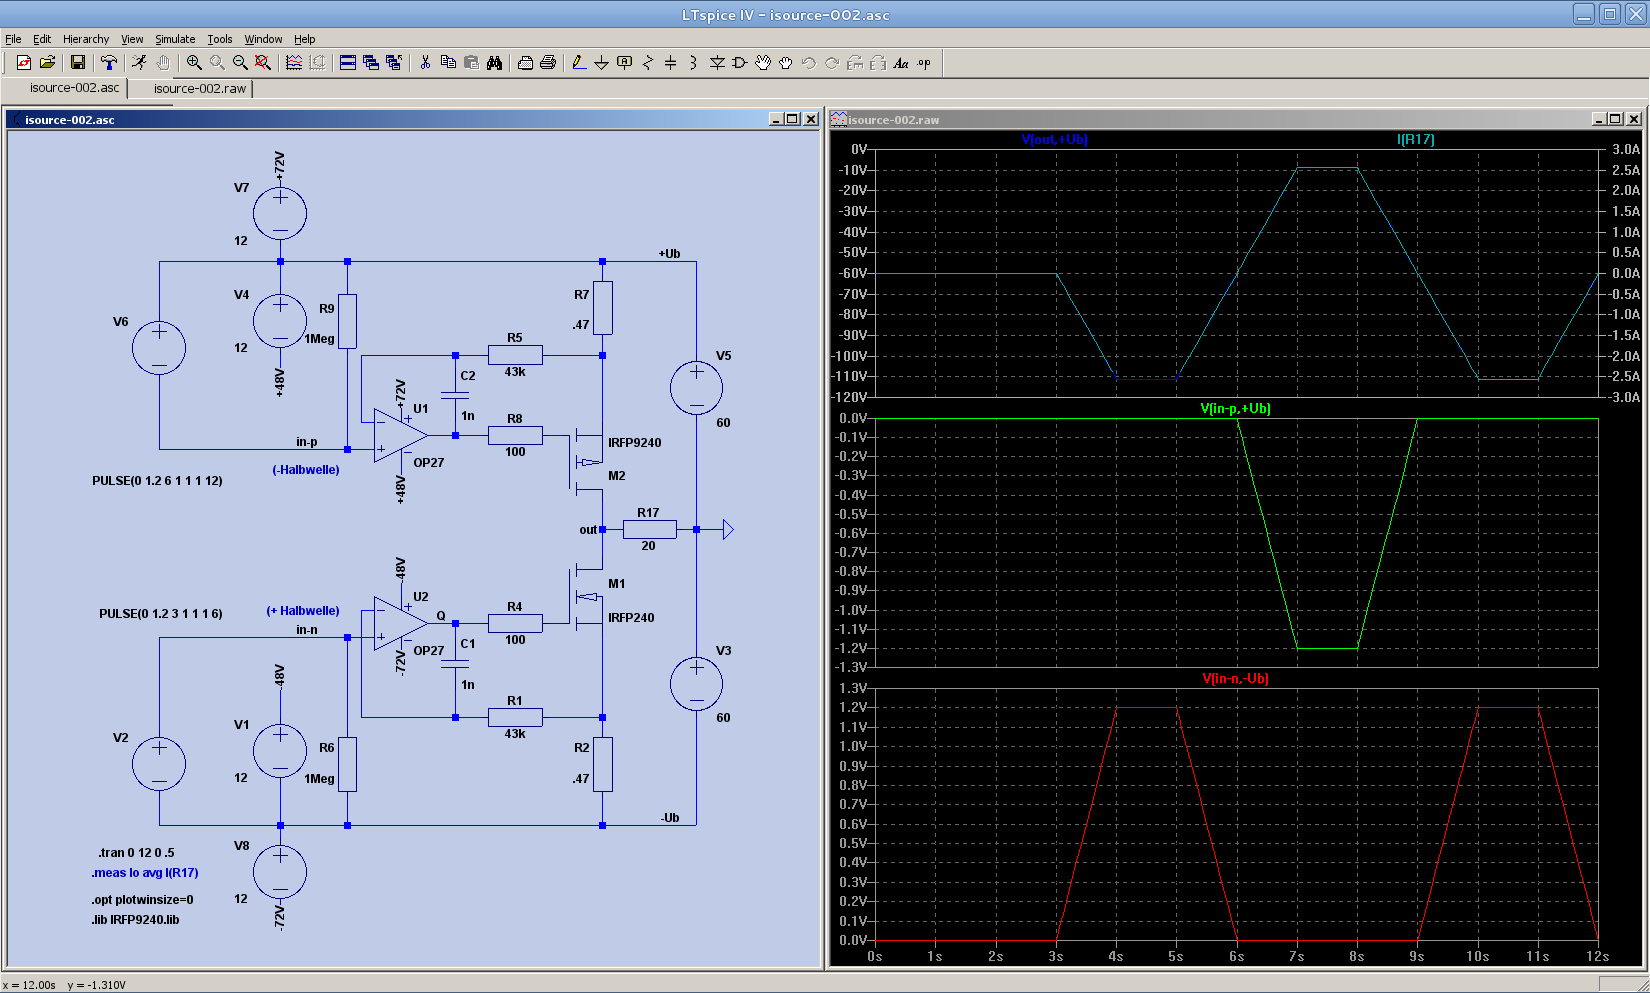
Task: Select the Draw Wire pencil tool
Action: [578, 62]
